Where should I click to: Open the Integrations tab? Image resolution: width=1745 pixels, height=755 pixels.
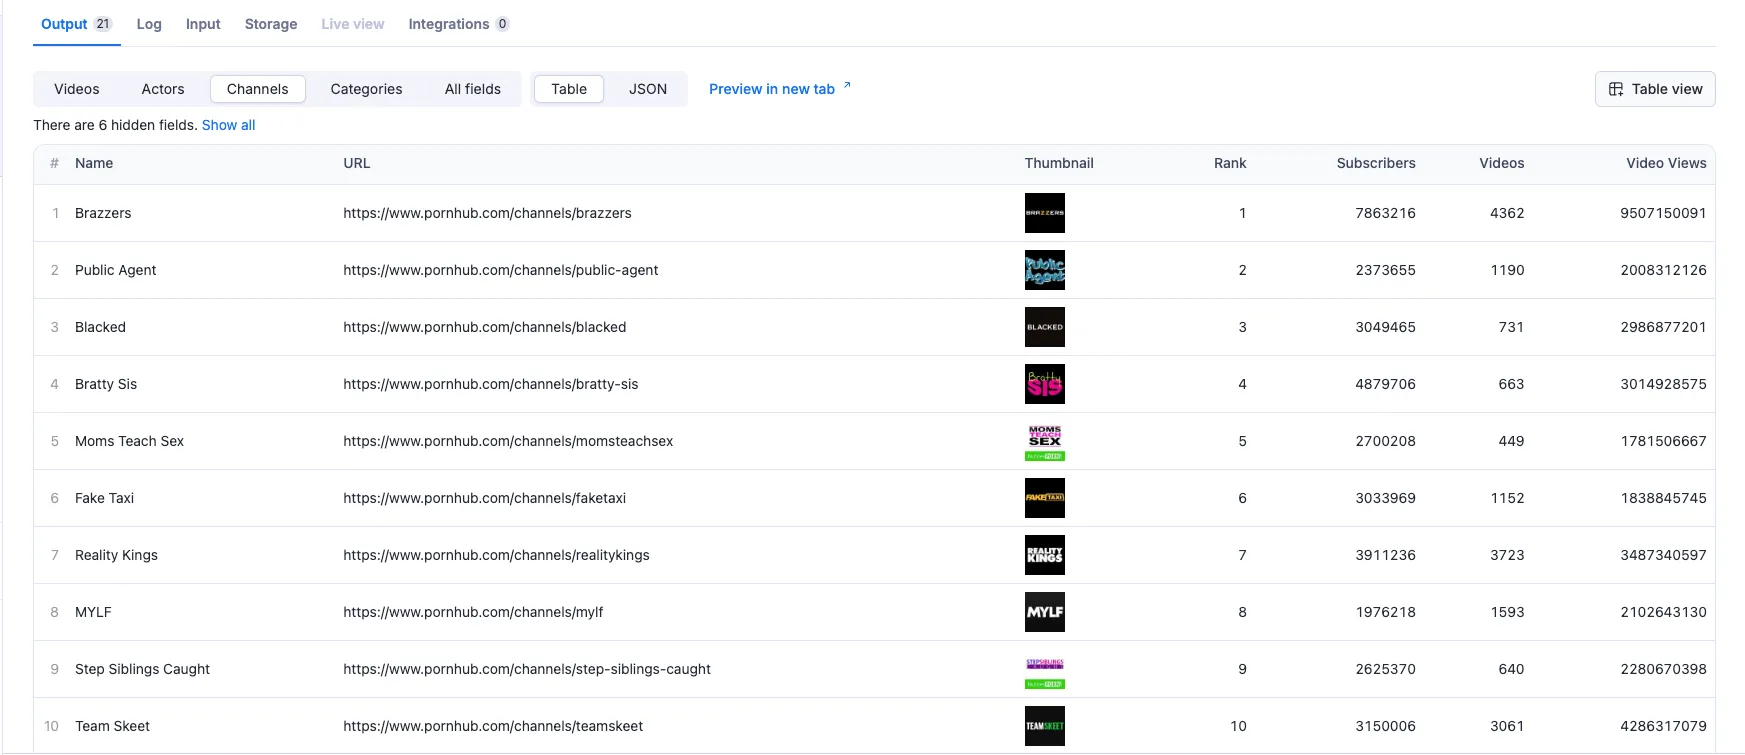click(x=459, y=24)
